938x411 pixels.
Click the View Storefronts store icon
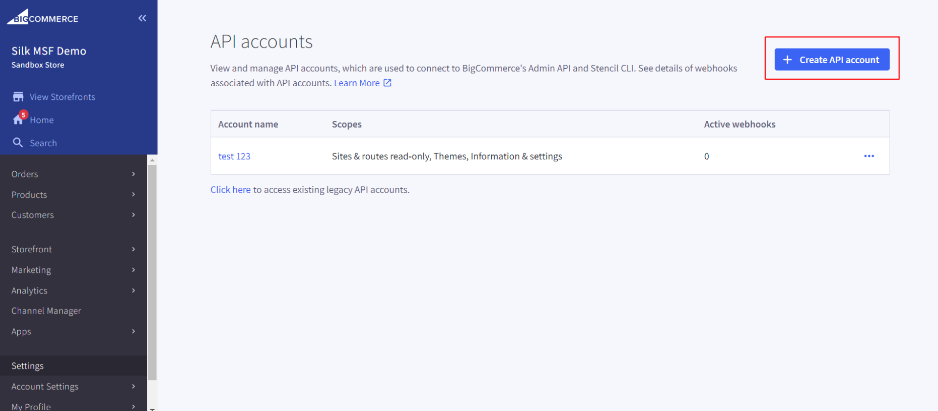click(x=18, y=97)
